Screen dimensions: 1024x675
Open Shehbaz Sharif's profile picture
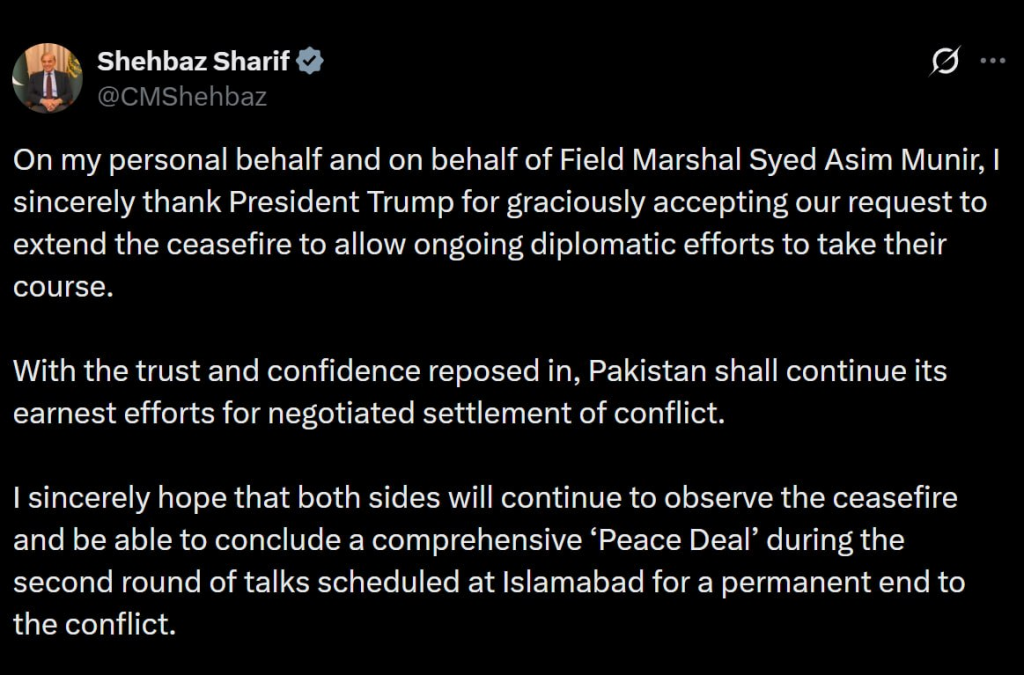pyautogui.click(x=47, y=78)
